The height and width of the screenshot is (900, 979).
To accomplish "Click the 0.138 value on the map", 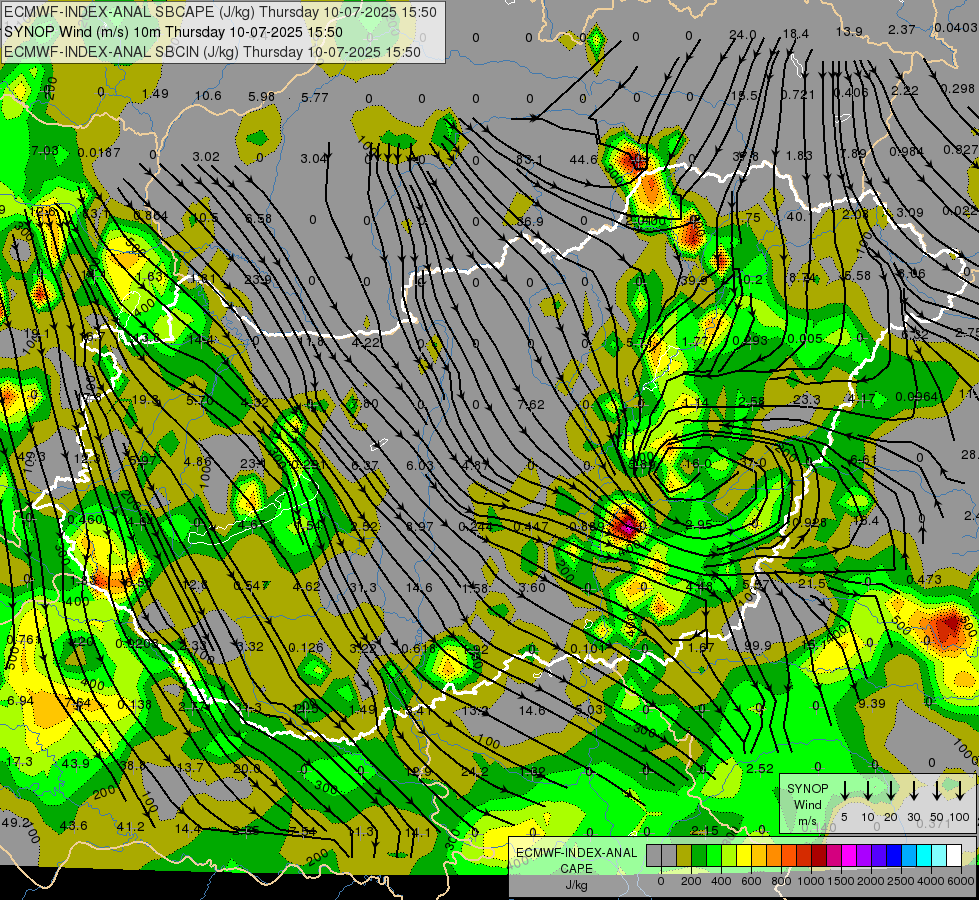I will click(134, 705).
